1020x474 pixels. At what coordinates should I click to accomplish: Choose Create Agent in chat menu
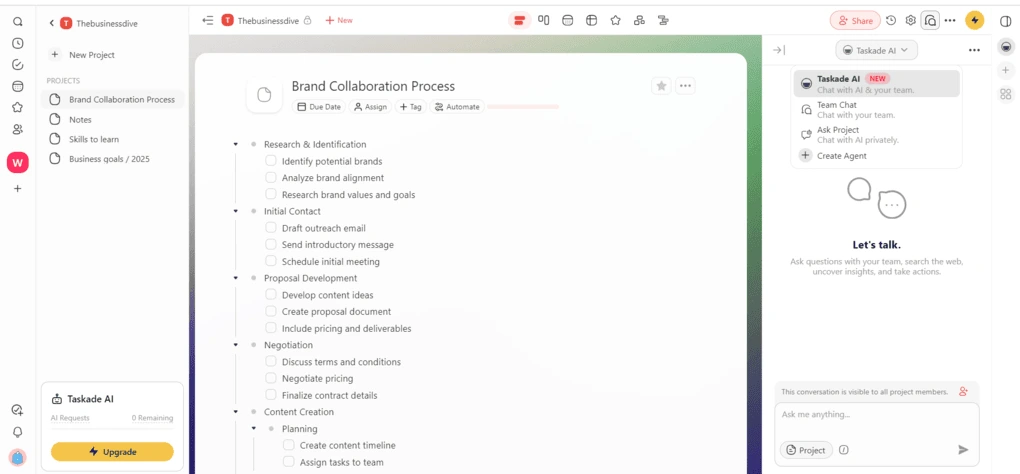(876, 155)
